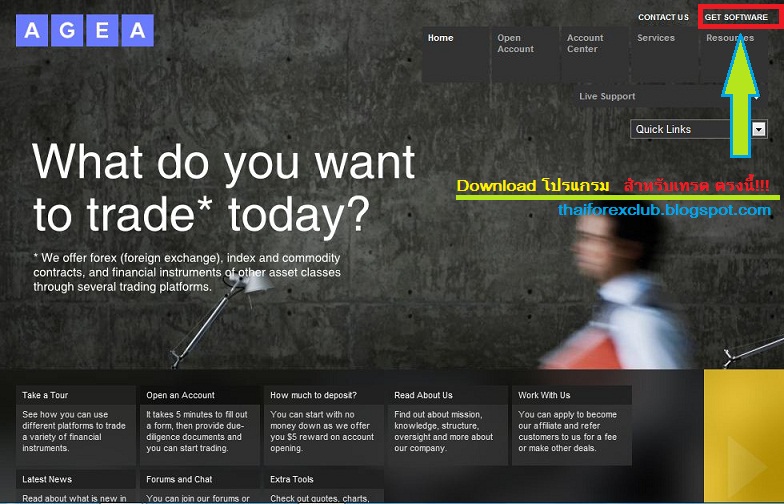The height and width of the screenshot is (504, 784).
Task: Click the Work With Us card
Action: 572,426
